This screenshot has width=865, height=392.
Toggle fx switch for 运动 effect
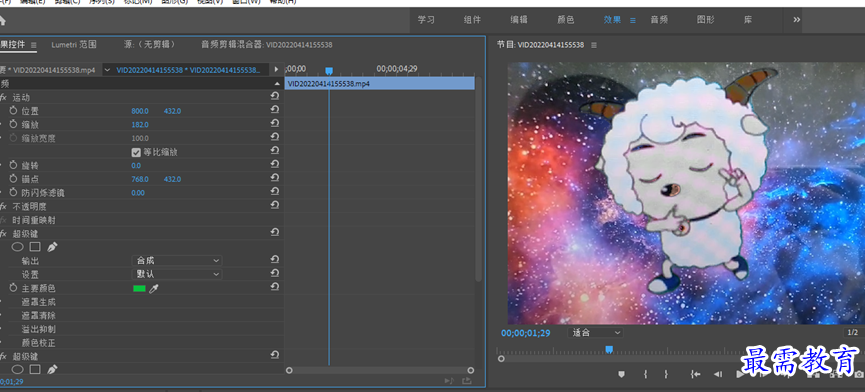(x=3, y=97)
